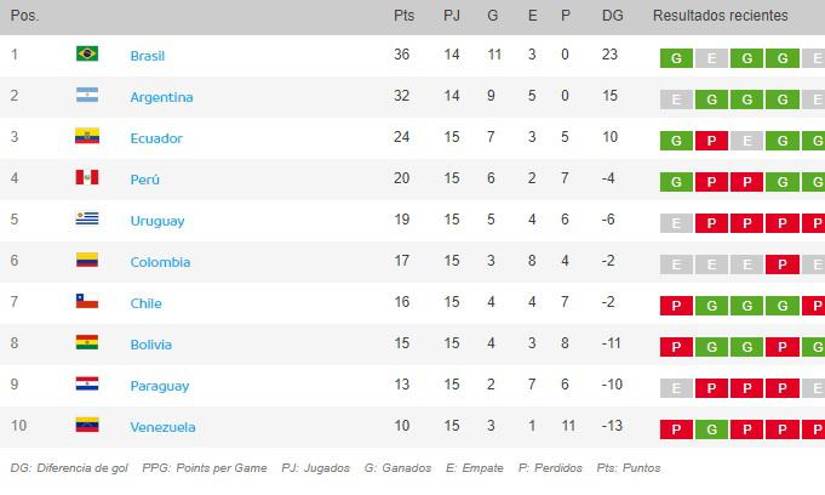825x495 pixels.
Task: Click Brasil's first green G result badge
Action: tap(676, 58)
